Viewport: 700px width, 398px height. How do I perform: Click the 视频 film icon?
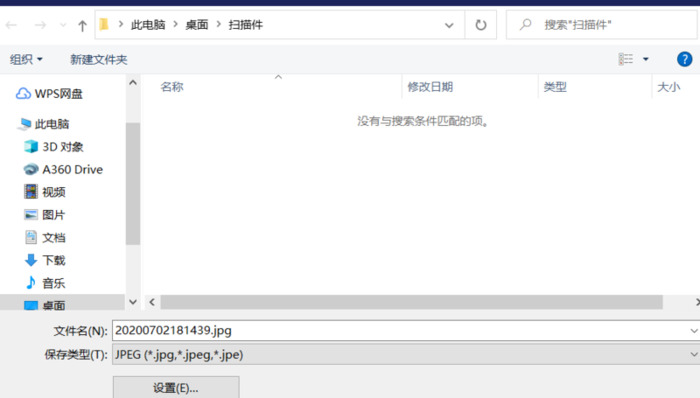(x=31, y=191)
